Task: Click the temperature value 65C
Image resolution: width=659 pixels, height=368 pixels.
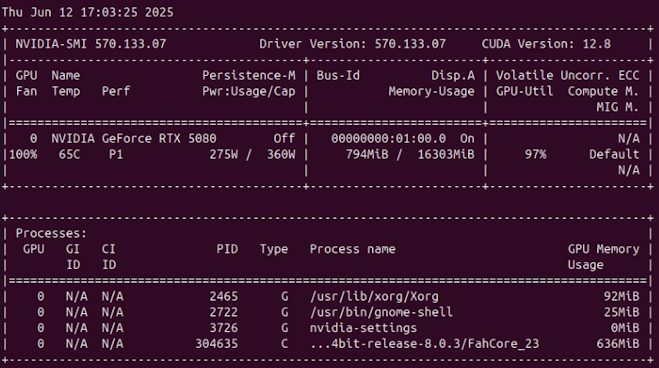Action: [69, 155]
